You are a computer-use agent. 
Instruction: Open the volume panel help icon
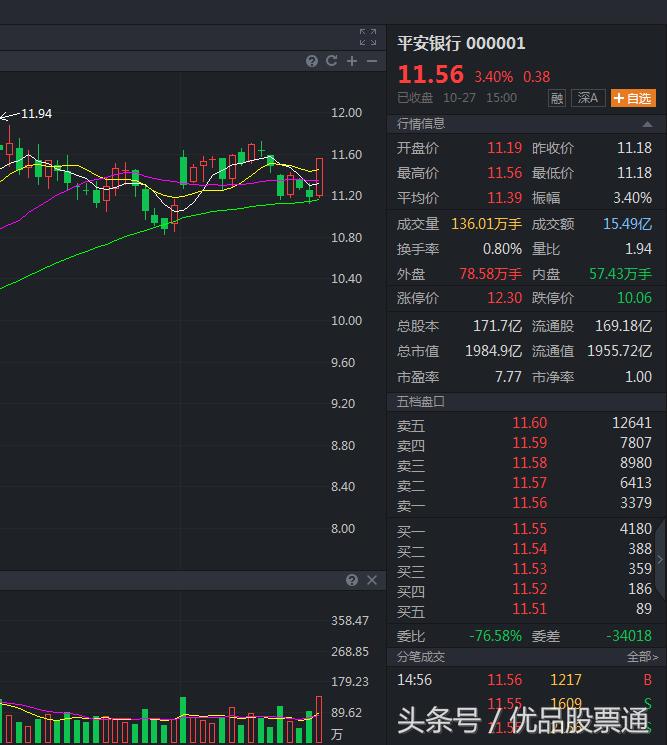(352, 580)
